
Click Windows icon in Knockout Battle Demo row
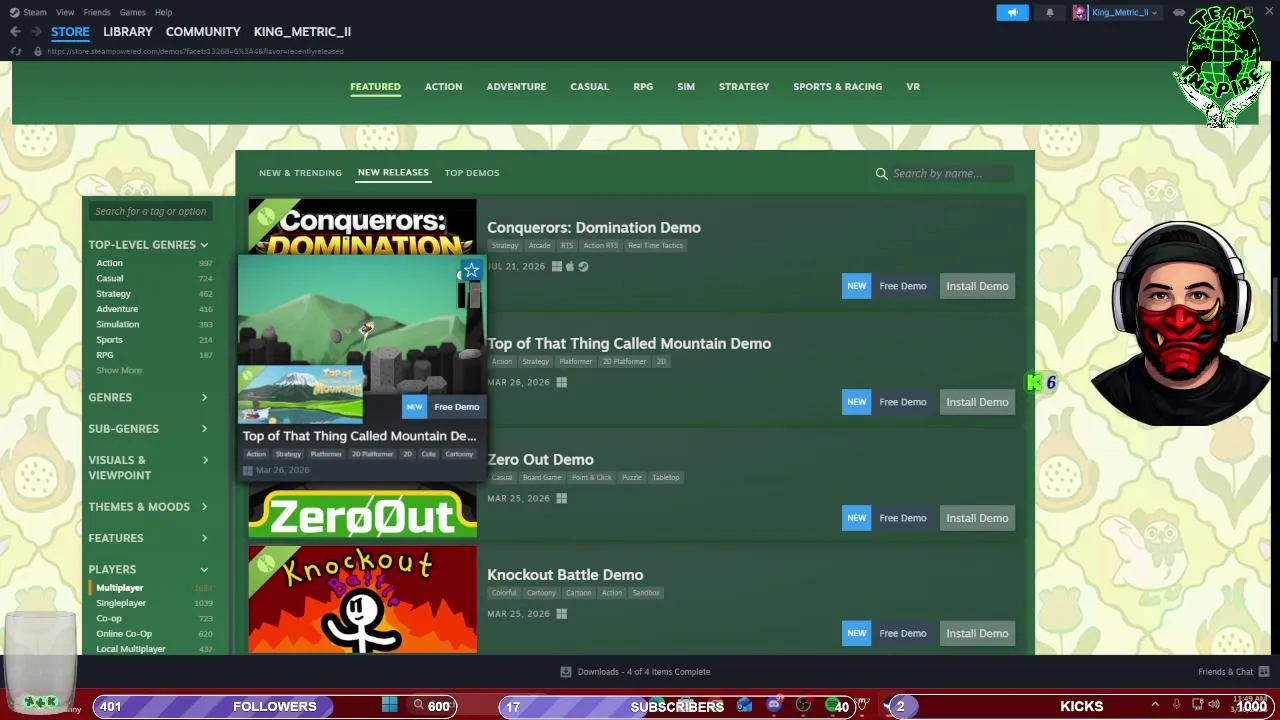point(561,614)
